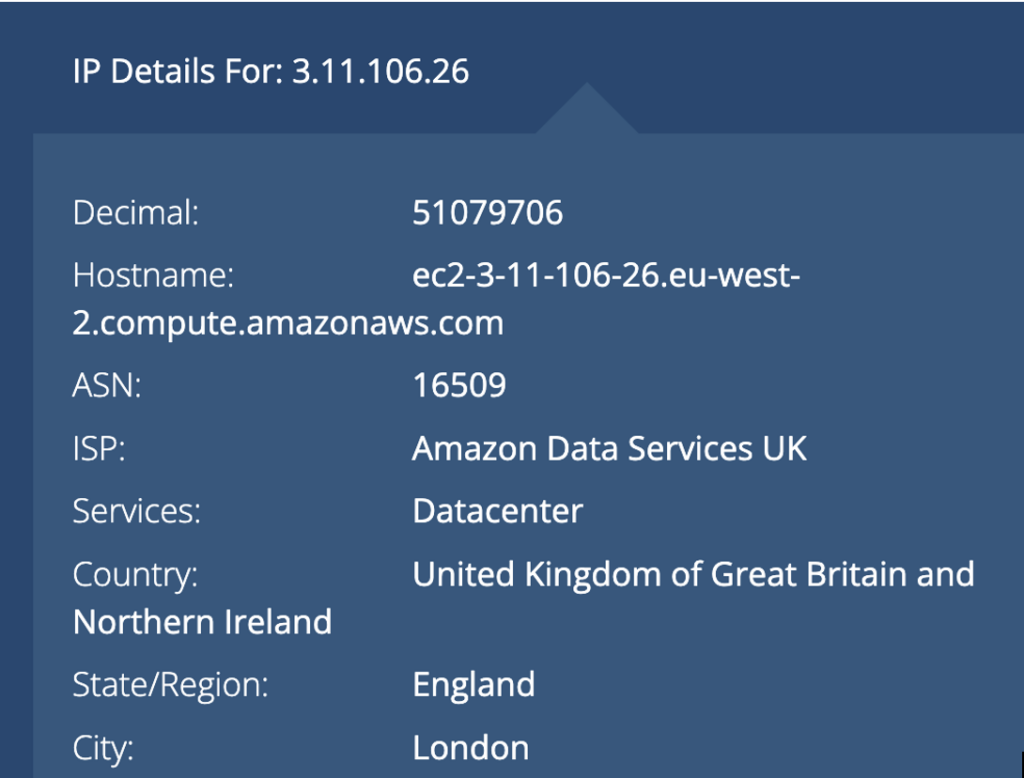The image size is (1024, 778).
Task: Click the ASN label
Action: pos(107,386)
